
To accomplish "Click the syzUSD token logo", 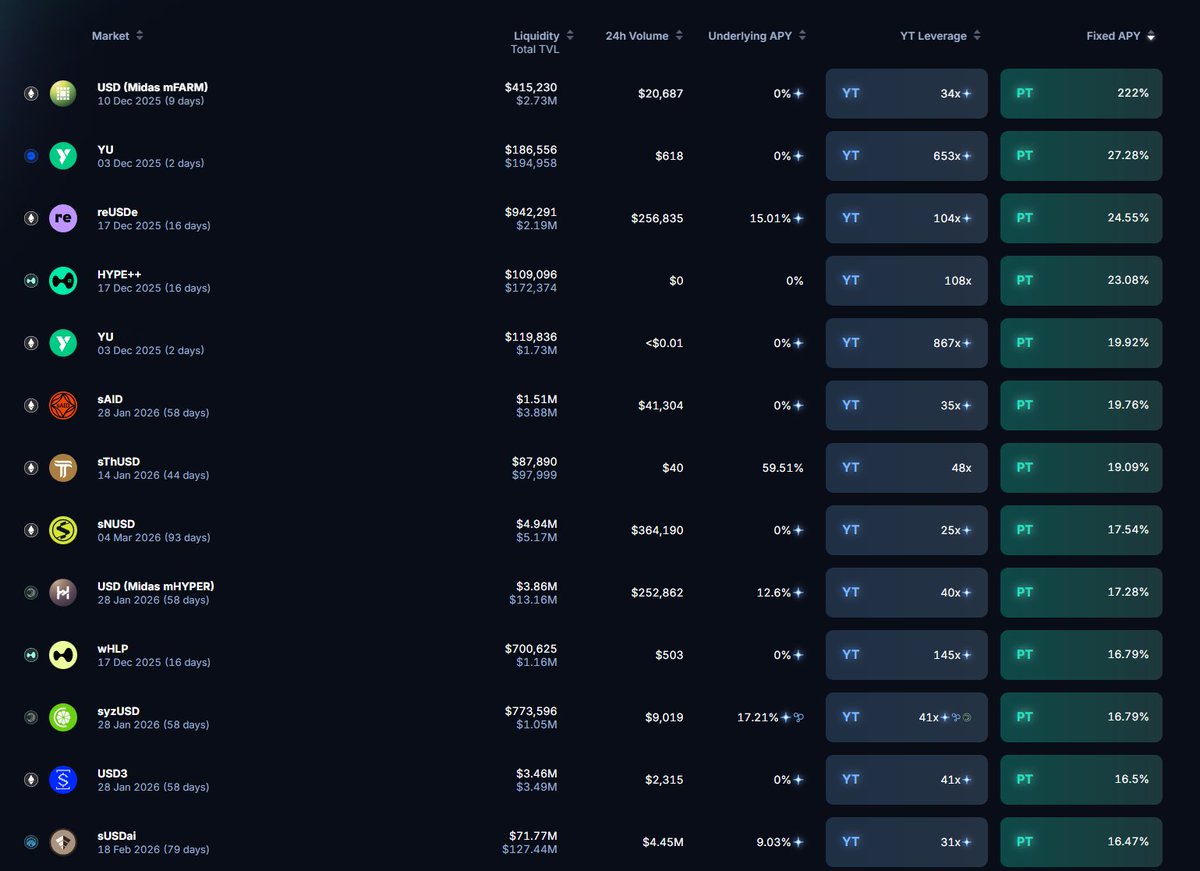I will click(x=63, y=717).
